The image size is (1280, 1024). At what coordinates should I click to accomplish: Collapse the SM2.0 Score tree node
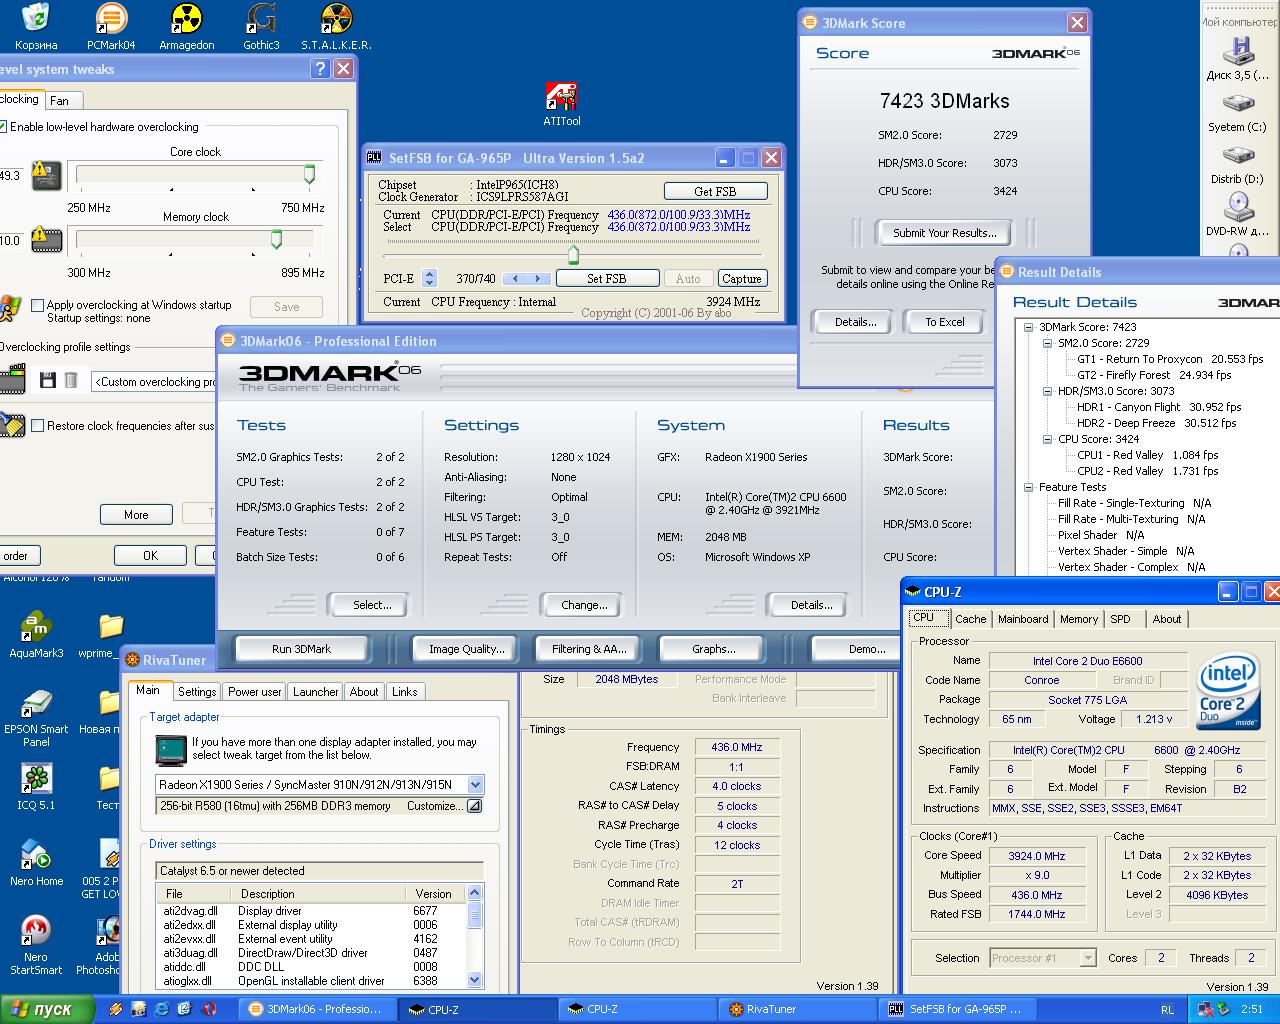1047,343
